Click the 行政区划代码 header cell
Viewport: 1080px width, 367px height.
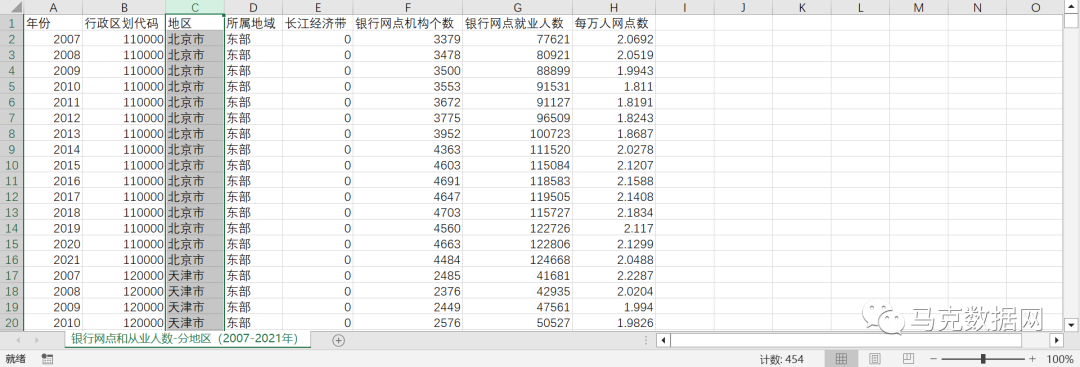[124, 23]
